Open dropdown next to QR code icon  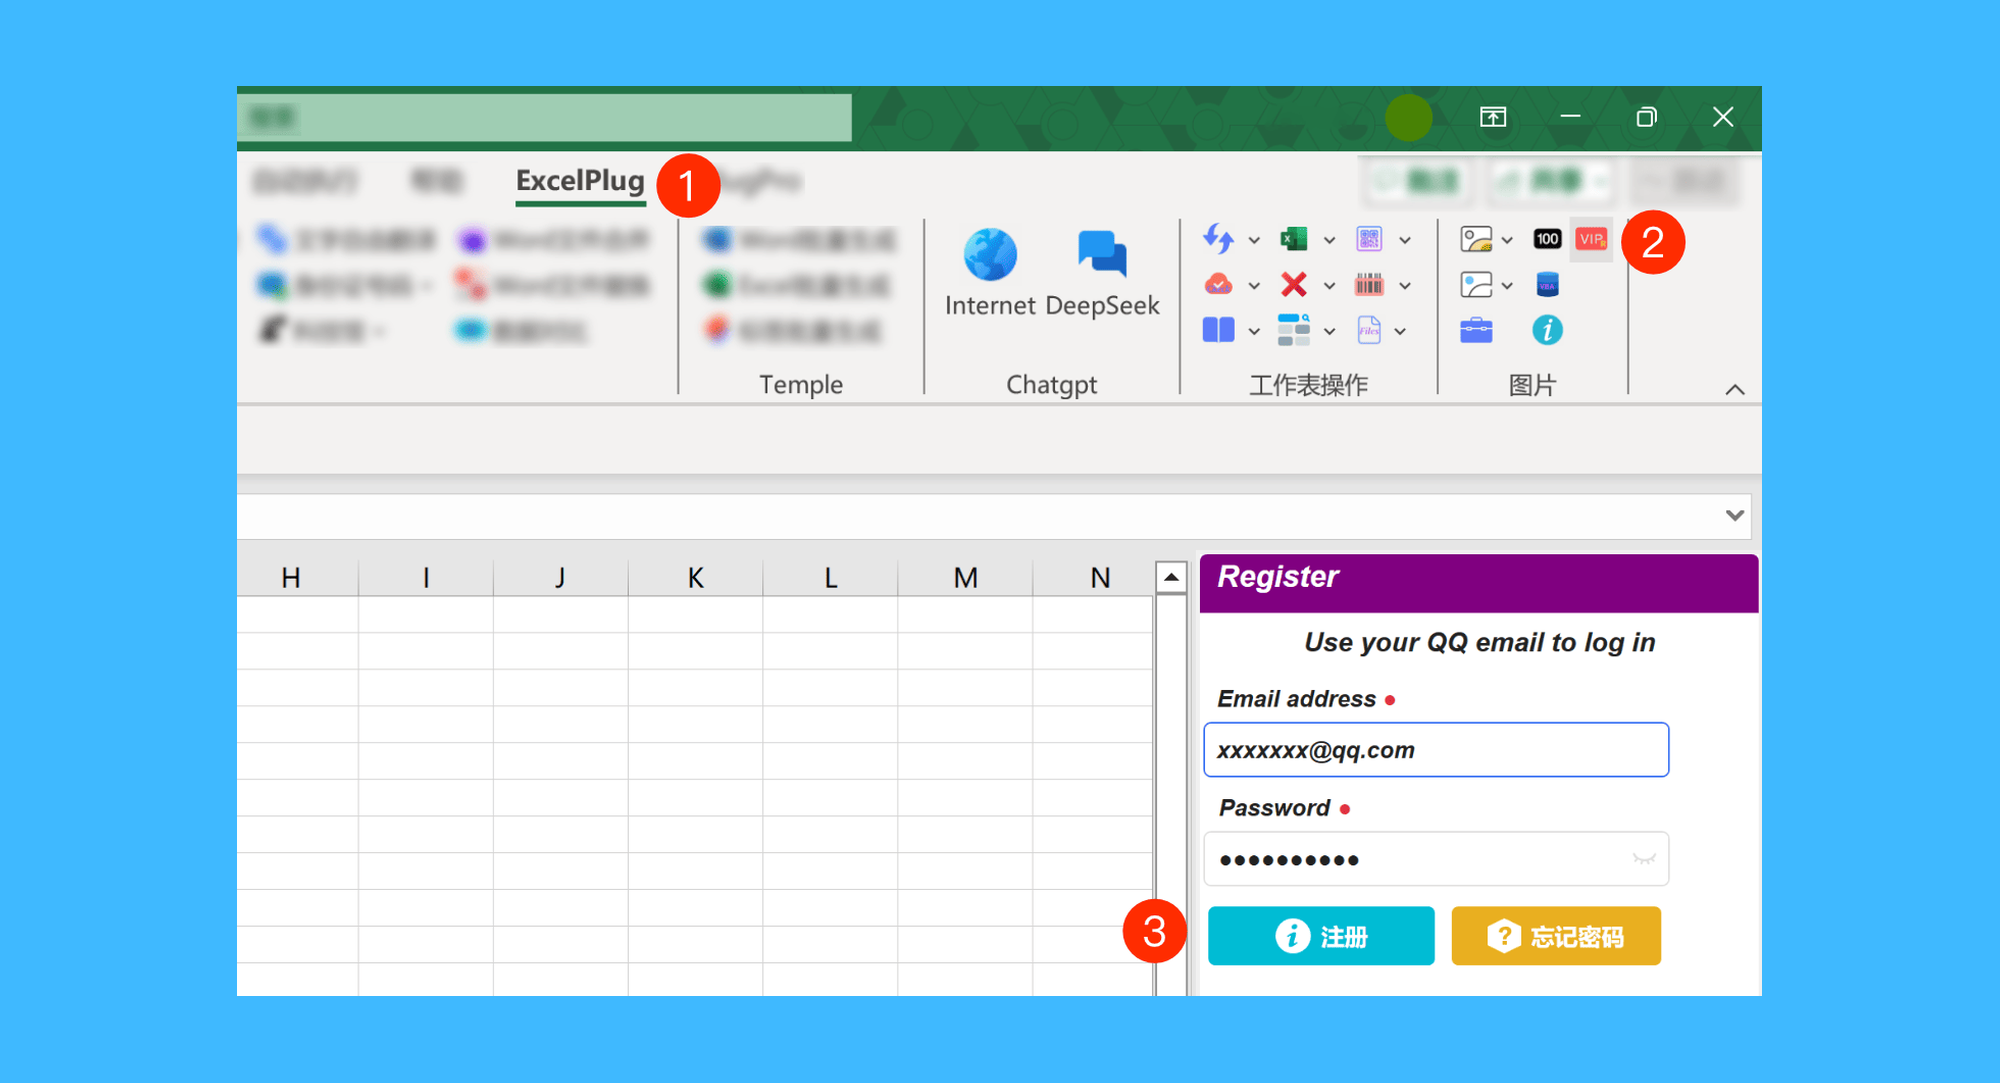click(1405, 240)
